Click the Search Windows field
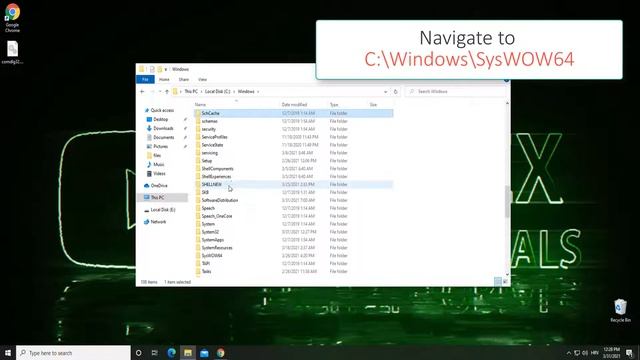This screenshot has height=360, width=640. point(455,91)
